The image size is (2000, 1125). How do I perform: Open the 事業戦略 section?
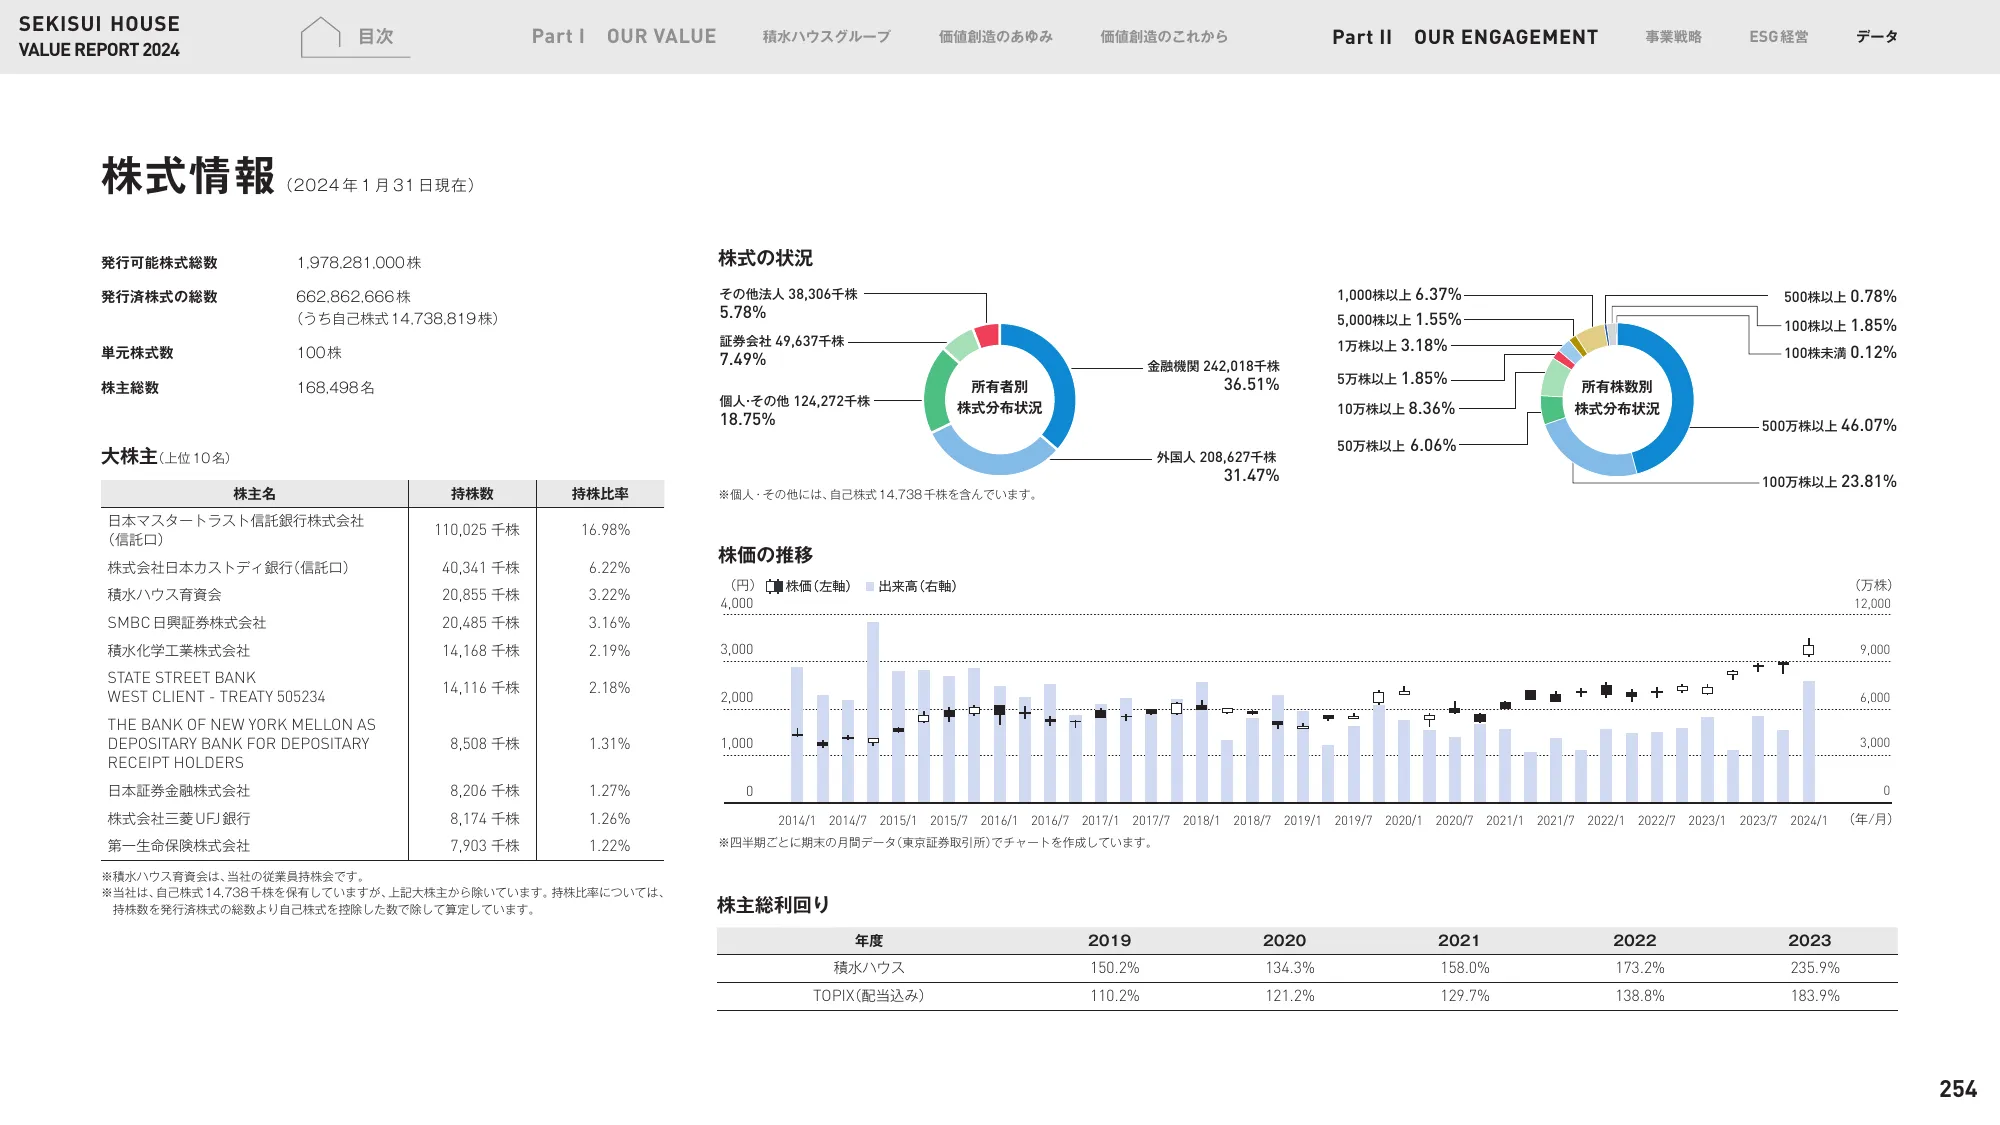coord(1675,37)
